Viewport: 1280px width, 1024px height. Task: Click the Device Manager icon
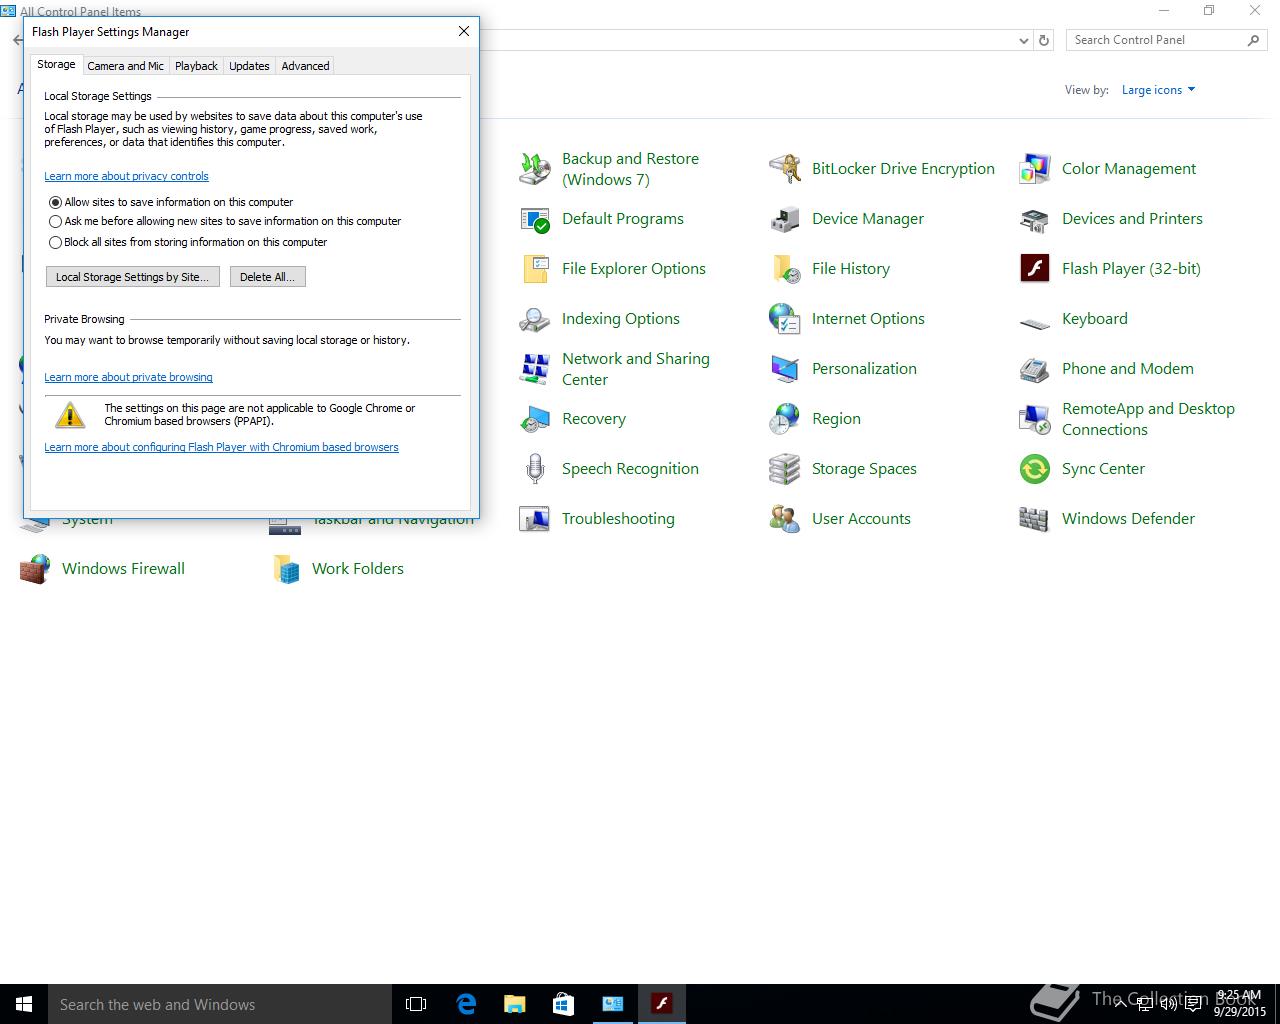[x=784, y=219]
